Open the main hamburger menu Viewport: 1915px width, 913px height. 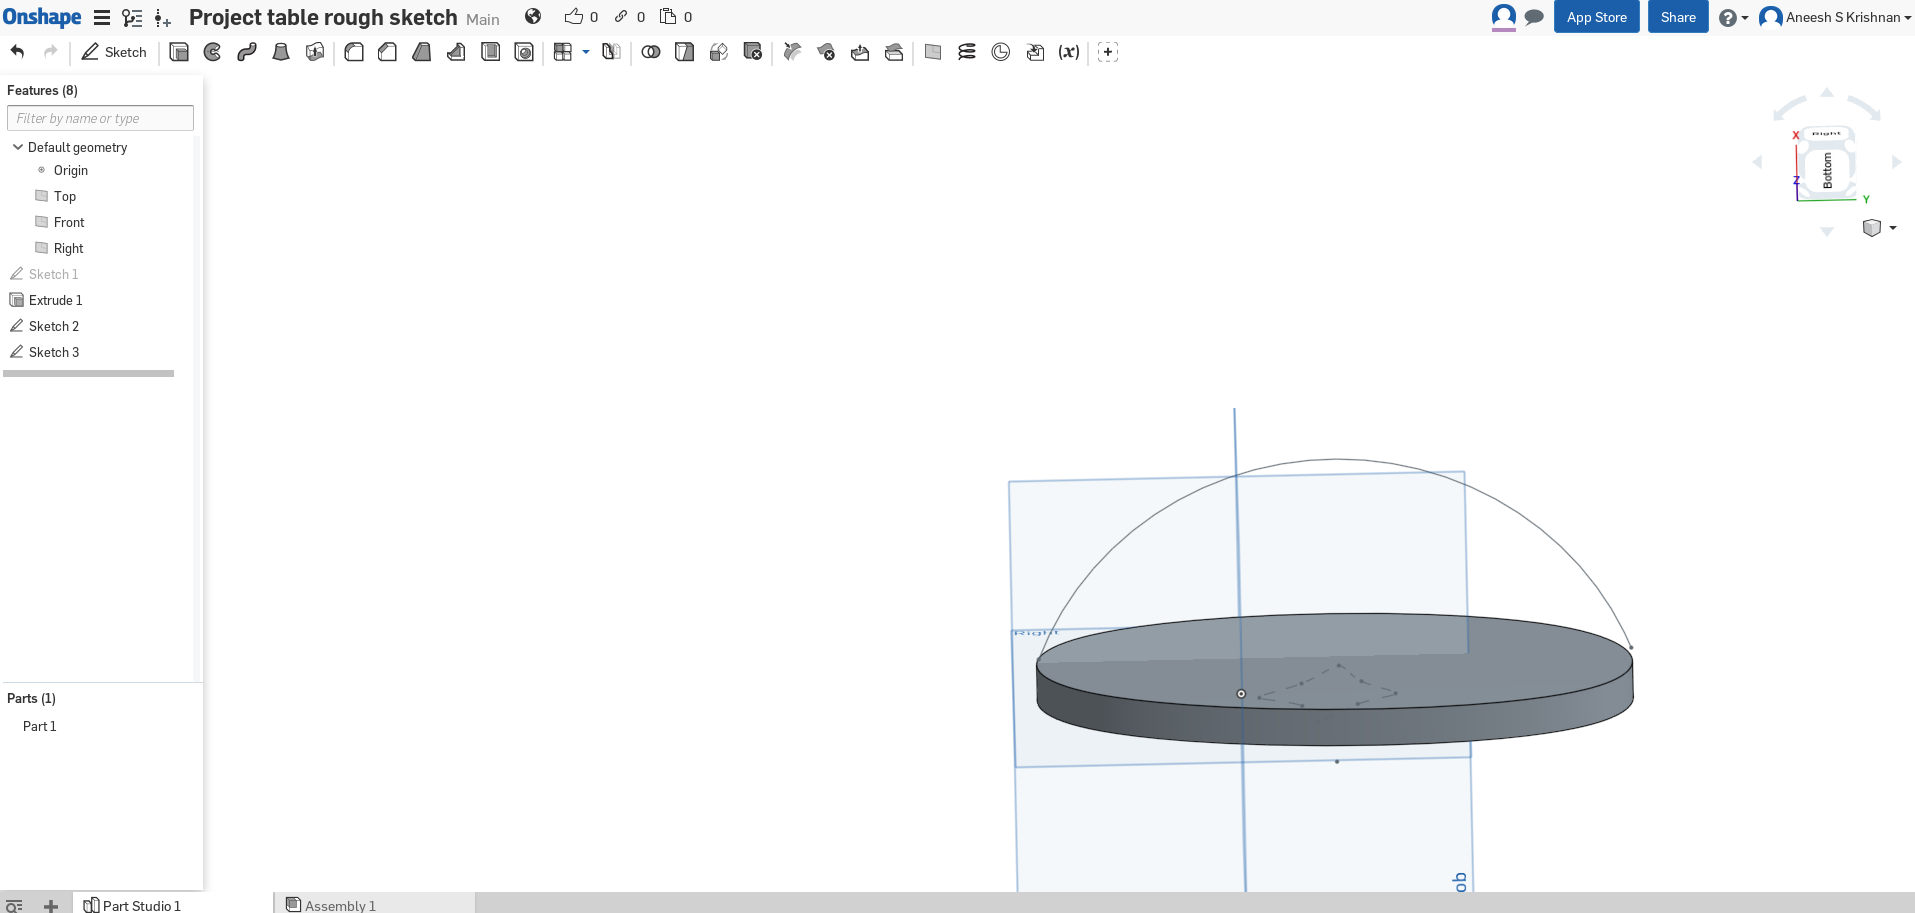(100, 17)
